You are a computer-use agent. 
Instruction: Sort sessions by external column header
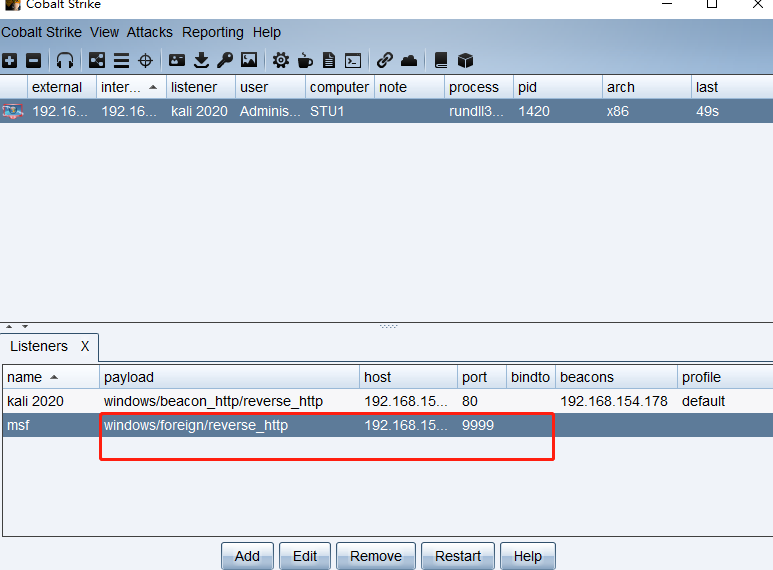(62, 87)
